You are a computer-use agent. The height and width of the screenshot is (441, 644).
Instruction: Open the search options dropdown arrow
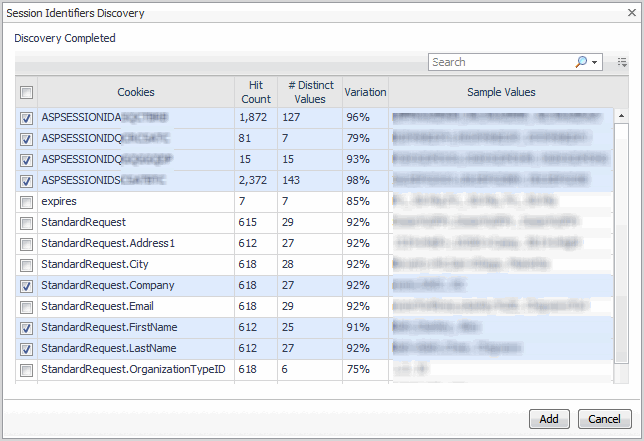pos(595,62)
